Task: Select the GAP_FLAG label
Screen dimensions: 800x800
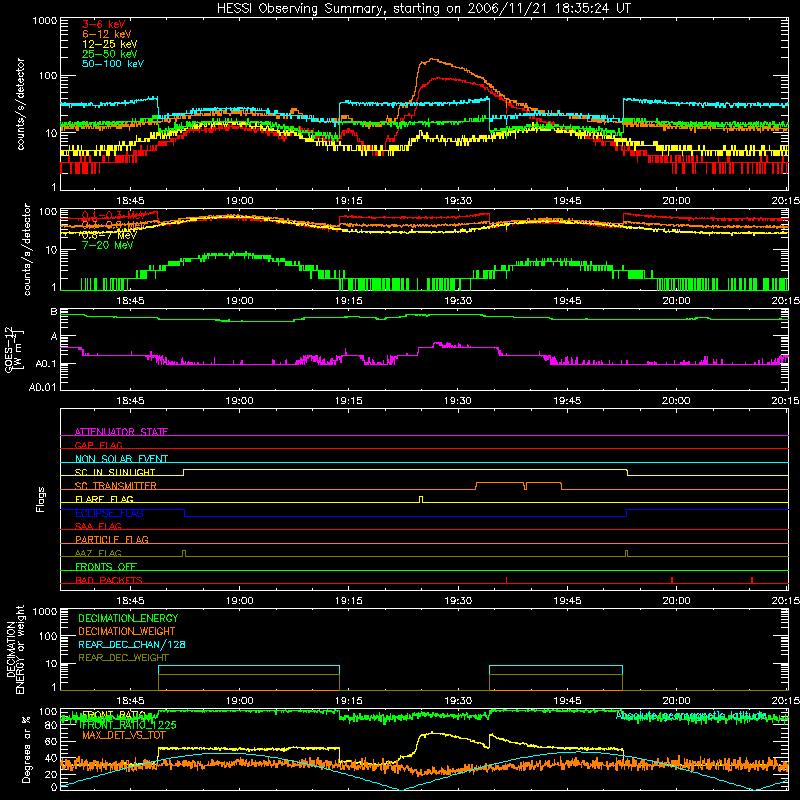Action: [98, 445]
